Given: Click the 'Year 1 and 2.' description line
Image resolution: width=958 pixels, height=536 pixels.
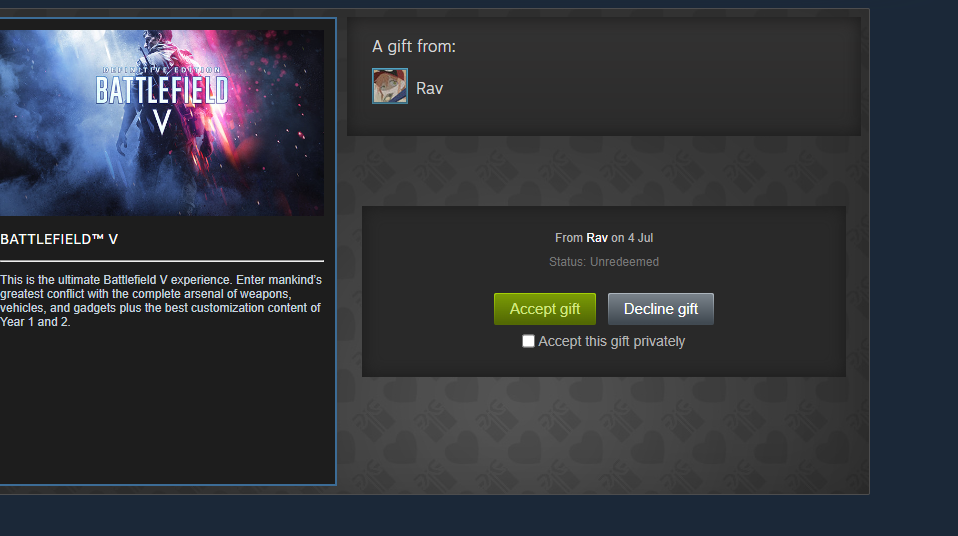Looking at the screenshot, I should (x=35, y=322).
